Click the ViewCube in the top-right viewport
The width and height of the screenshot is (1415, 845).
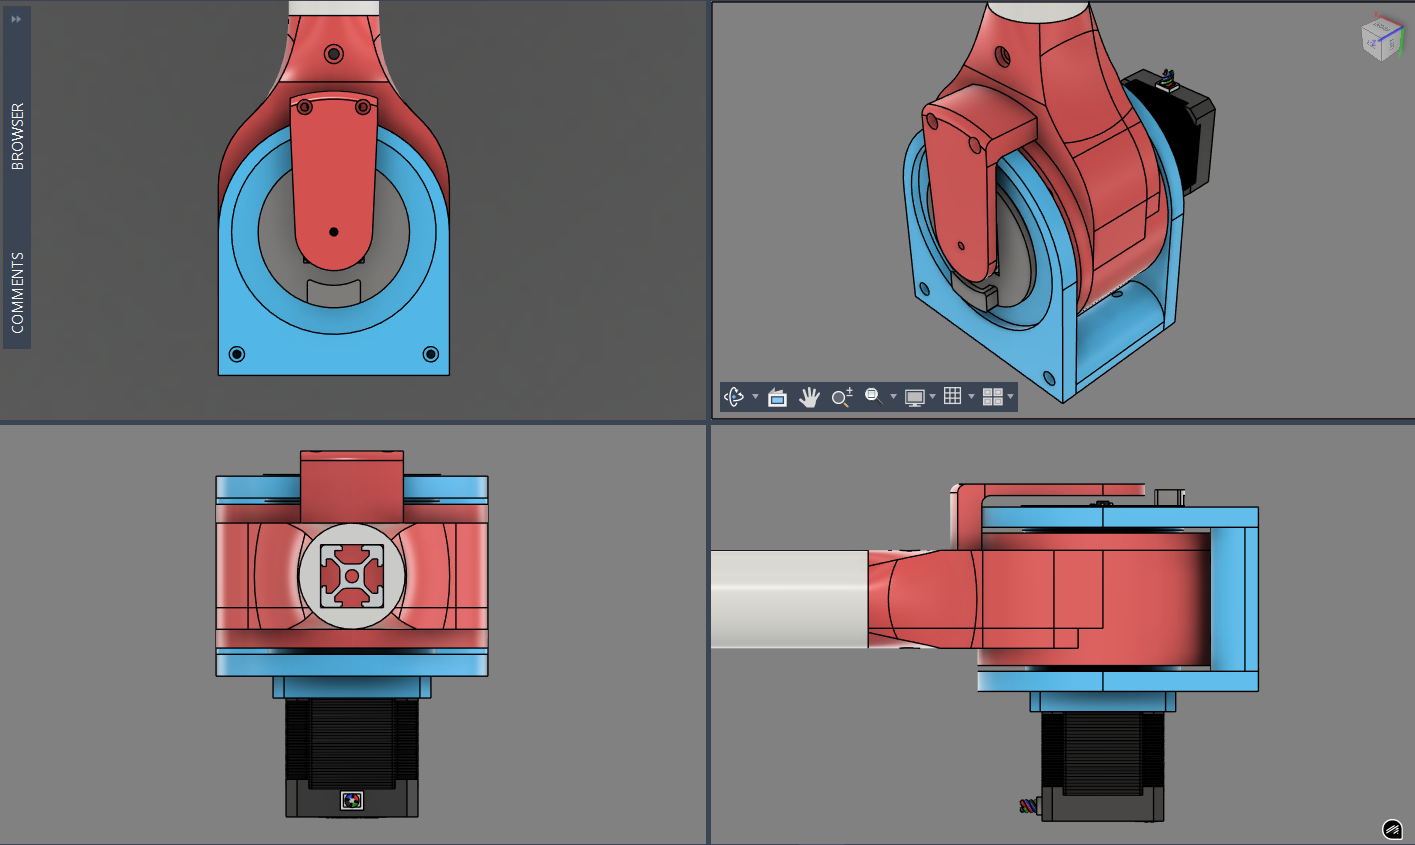(x=1381, y=38)
